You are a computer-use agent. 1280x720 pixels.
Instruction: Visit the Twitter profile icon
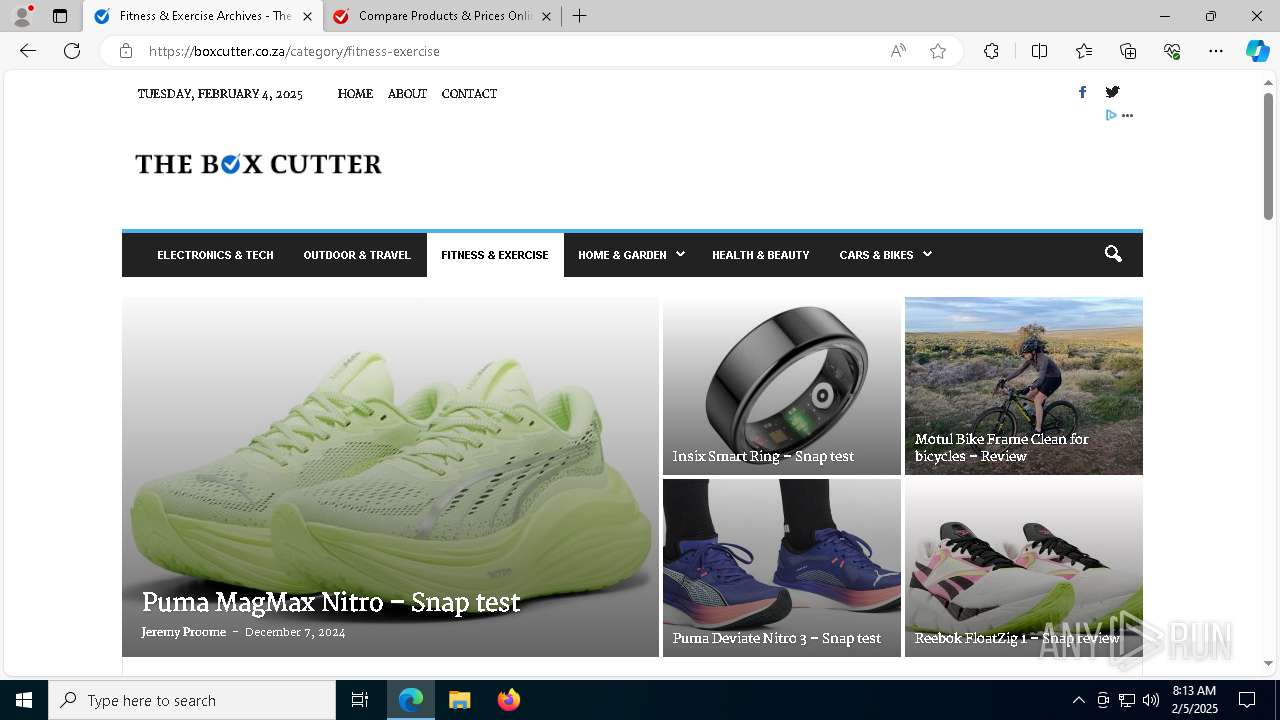1112,92
